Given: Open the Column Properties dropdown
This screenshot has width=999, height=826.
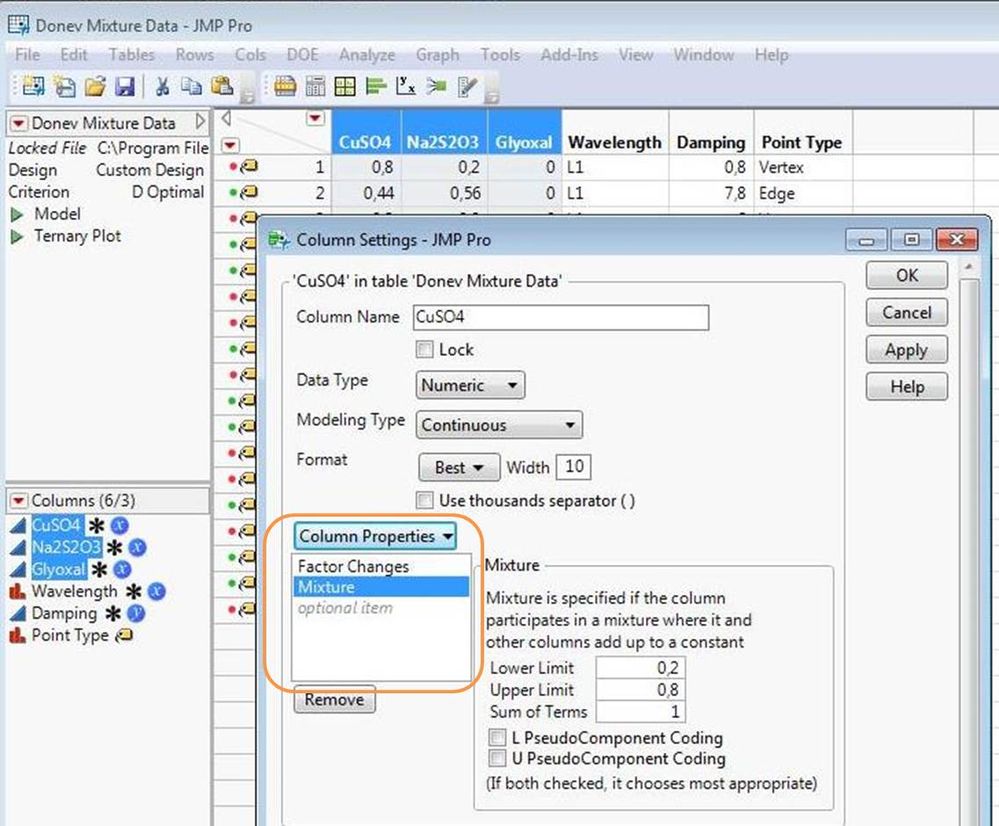Looking at the screenshot, I should pyautogui.click(x=375, y=536).
